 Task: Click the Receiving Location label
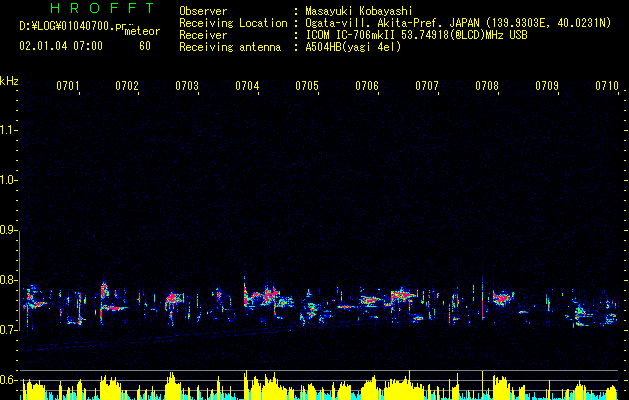pyautogui.click(x=233, y=23)
